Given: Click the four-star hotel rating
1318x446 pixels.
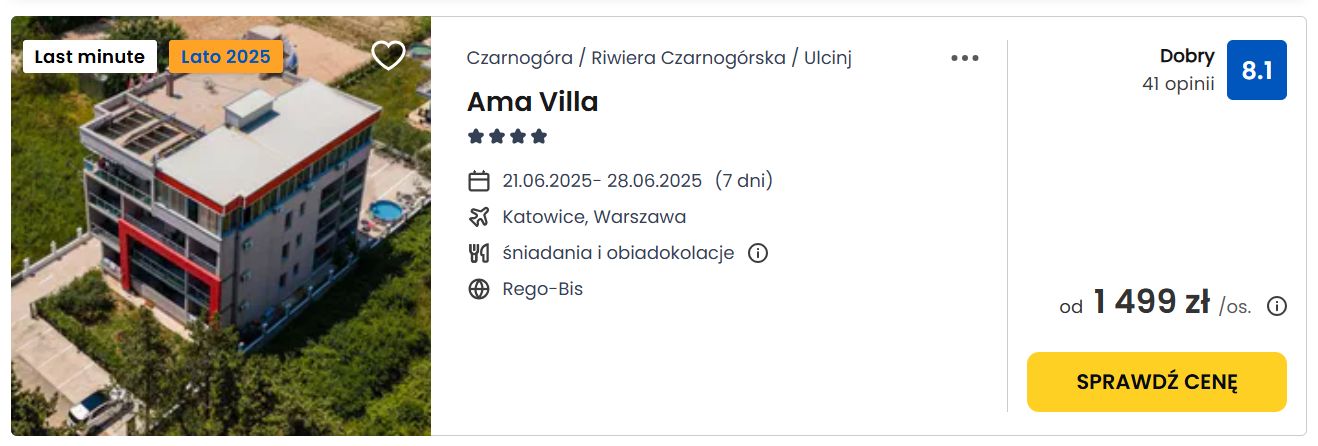Looking at the screenshot, I should 507,136.
